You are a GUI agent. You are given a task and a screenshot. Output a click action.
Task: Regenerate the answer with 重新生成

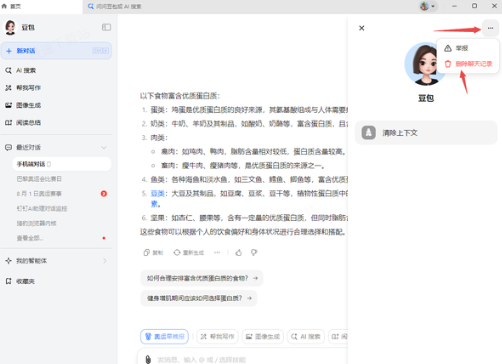[x=189, y=253]
